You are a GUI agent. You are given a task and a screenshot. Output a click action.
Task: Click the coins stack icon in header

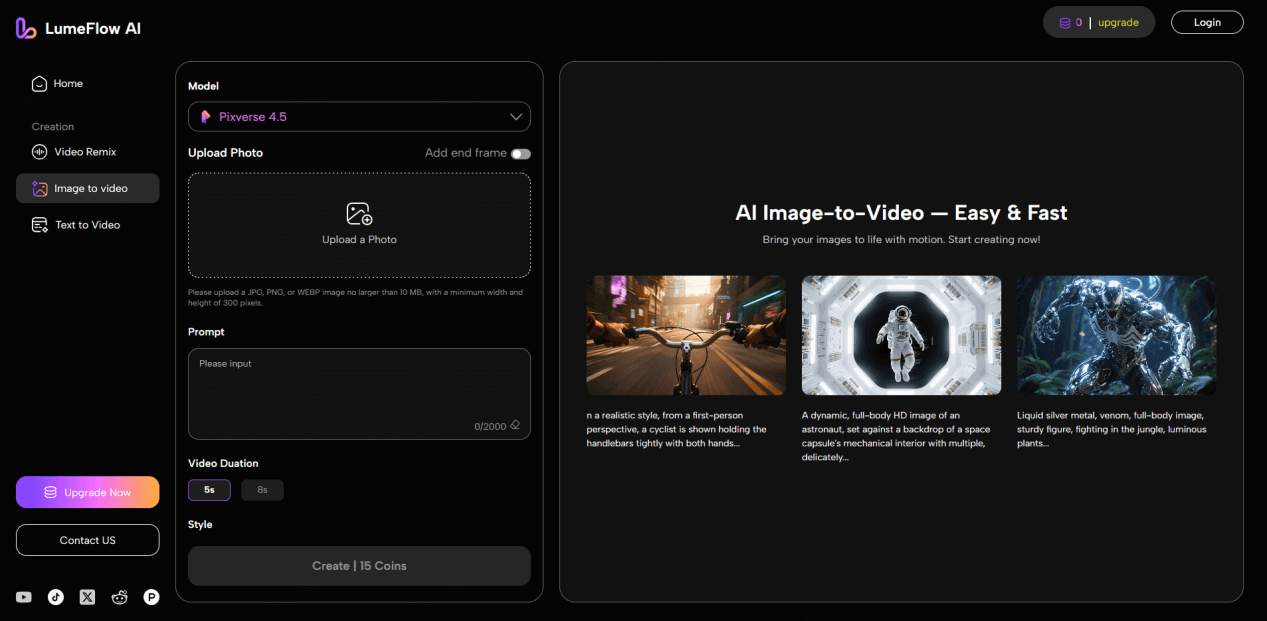[1065, 22]
